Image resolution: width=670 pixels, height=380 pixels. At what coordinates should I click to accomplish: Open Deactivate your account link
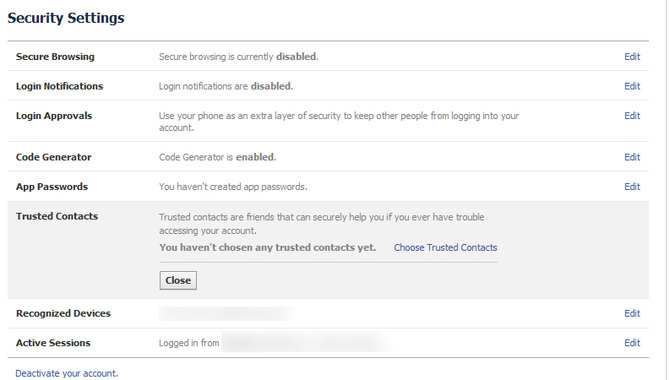(x=67, y=374)
